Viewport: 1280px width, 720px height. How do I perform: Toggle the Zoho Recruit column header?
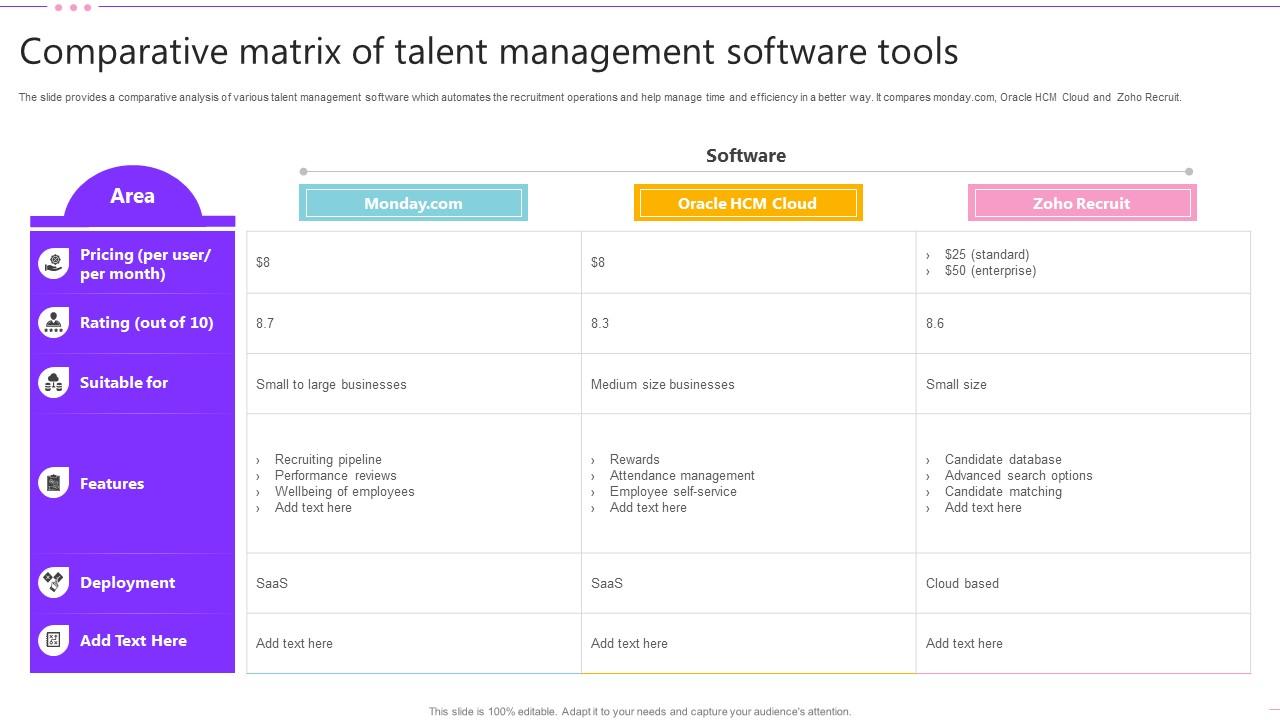coord(1081,203)
